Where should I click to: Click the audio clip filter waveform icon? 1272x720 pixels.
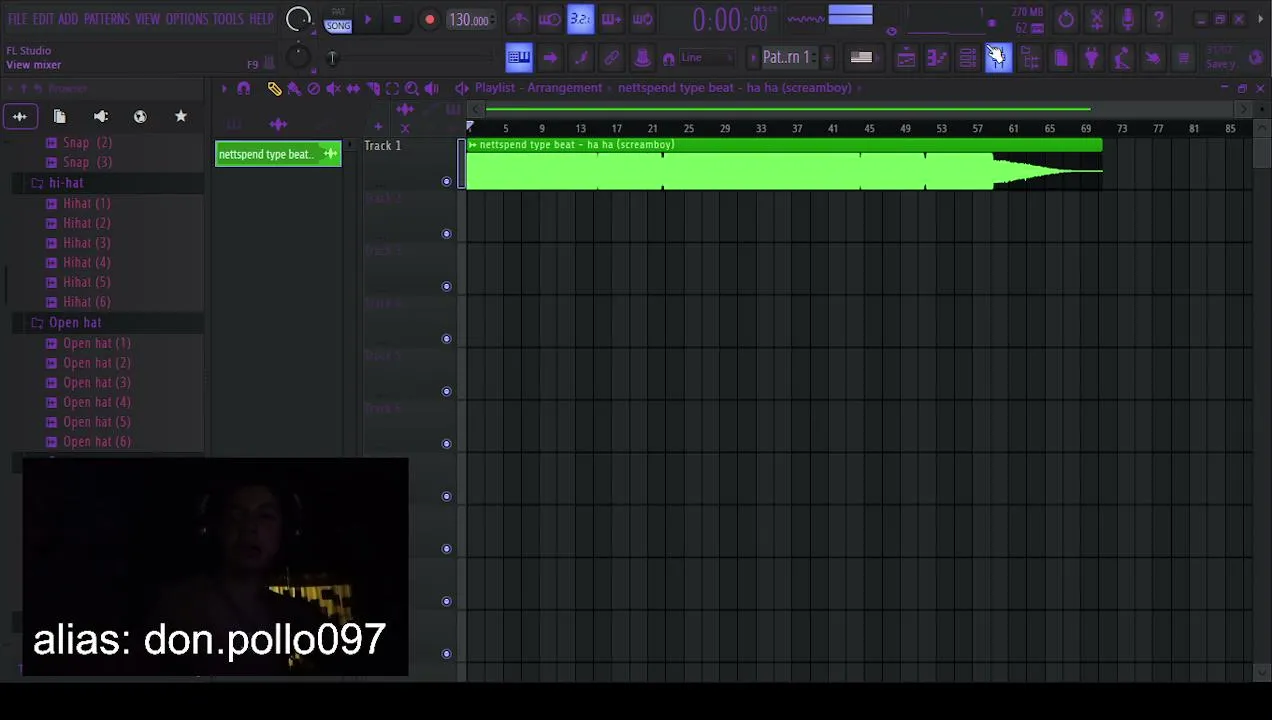click(278, 125)
